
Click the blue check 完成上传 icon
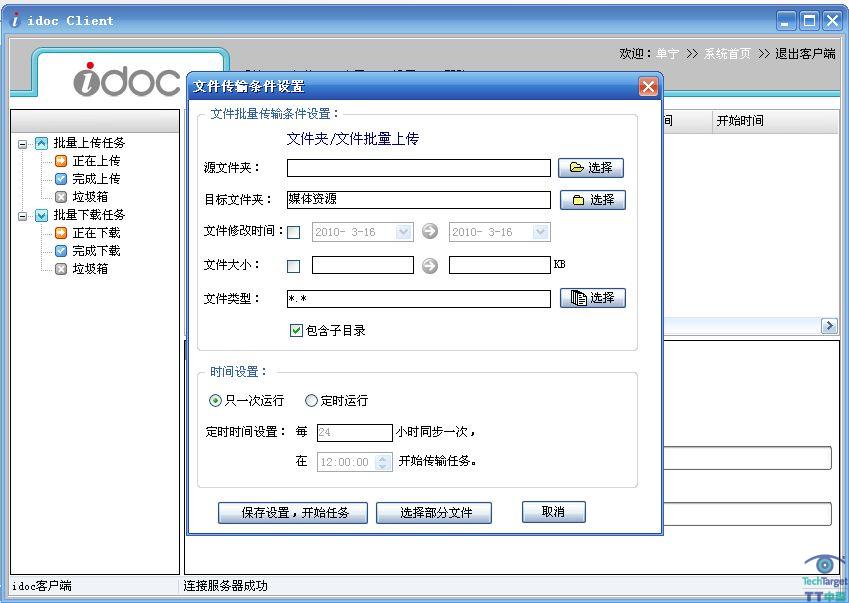tap(61, 179)
